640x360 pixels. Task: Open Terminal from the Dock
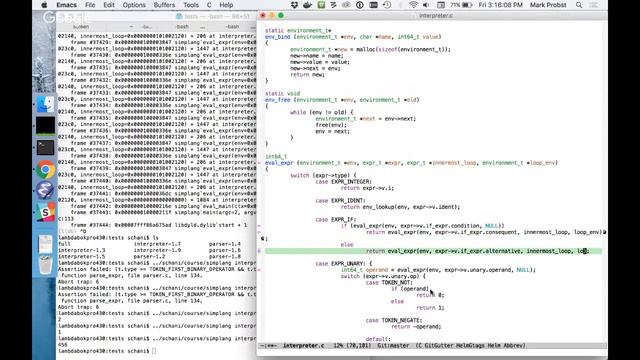coord(45,148)
